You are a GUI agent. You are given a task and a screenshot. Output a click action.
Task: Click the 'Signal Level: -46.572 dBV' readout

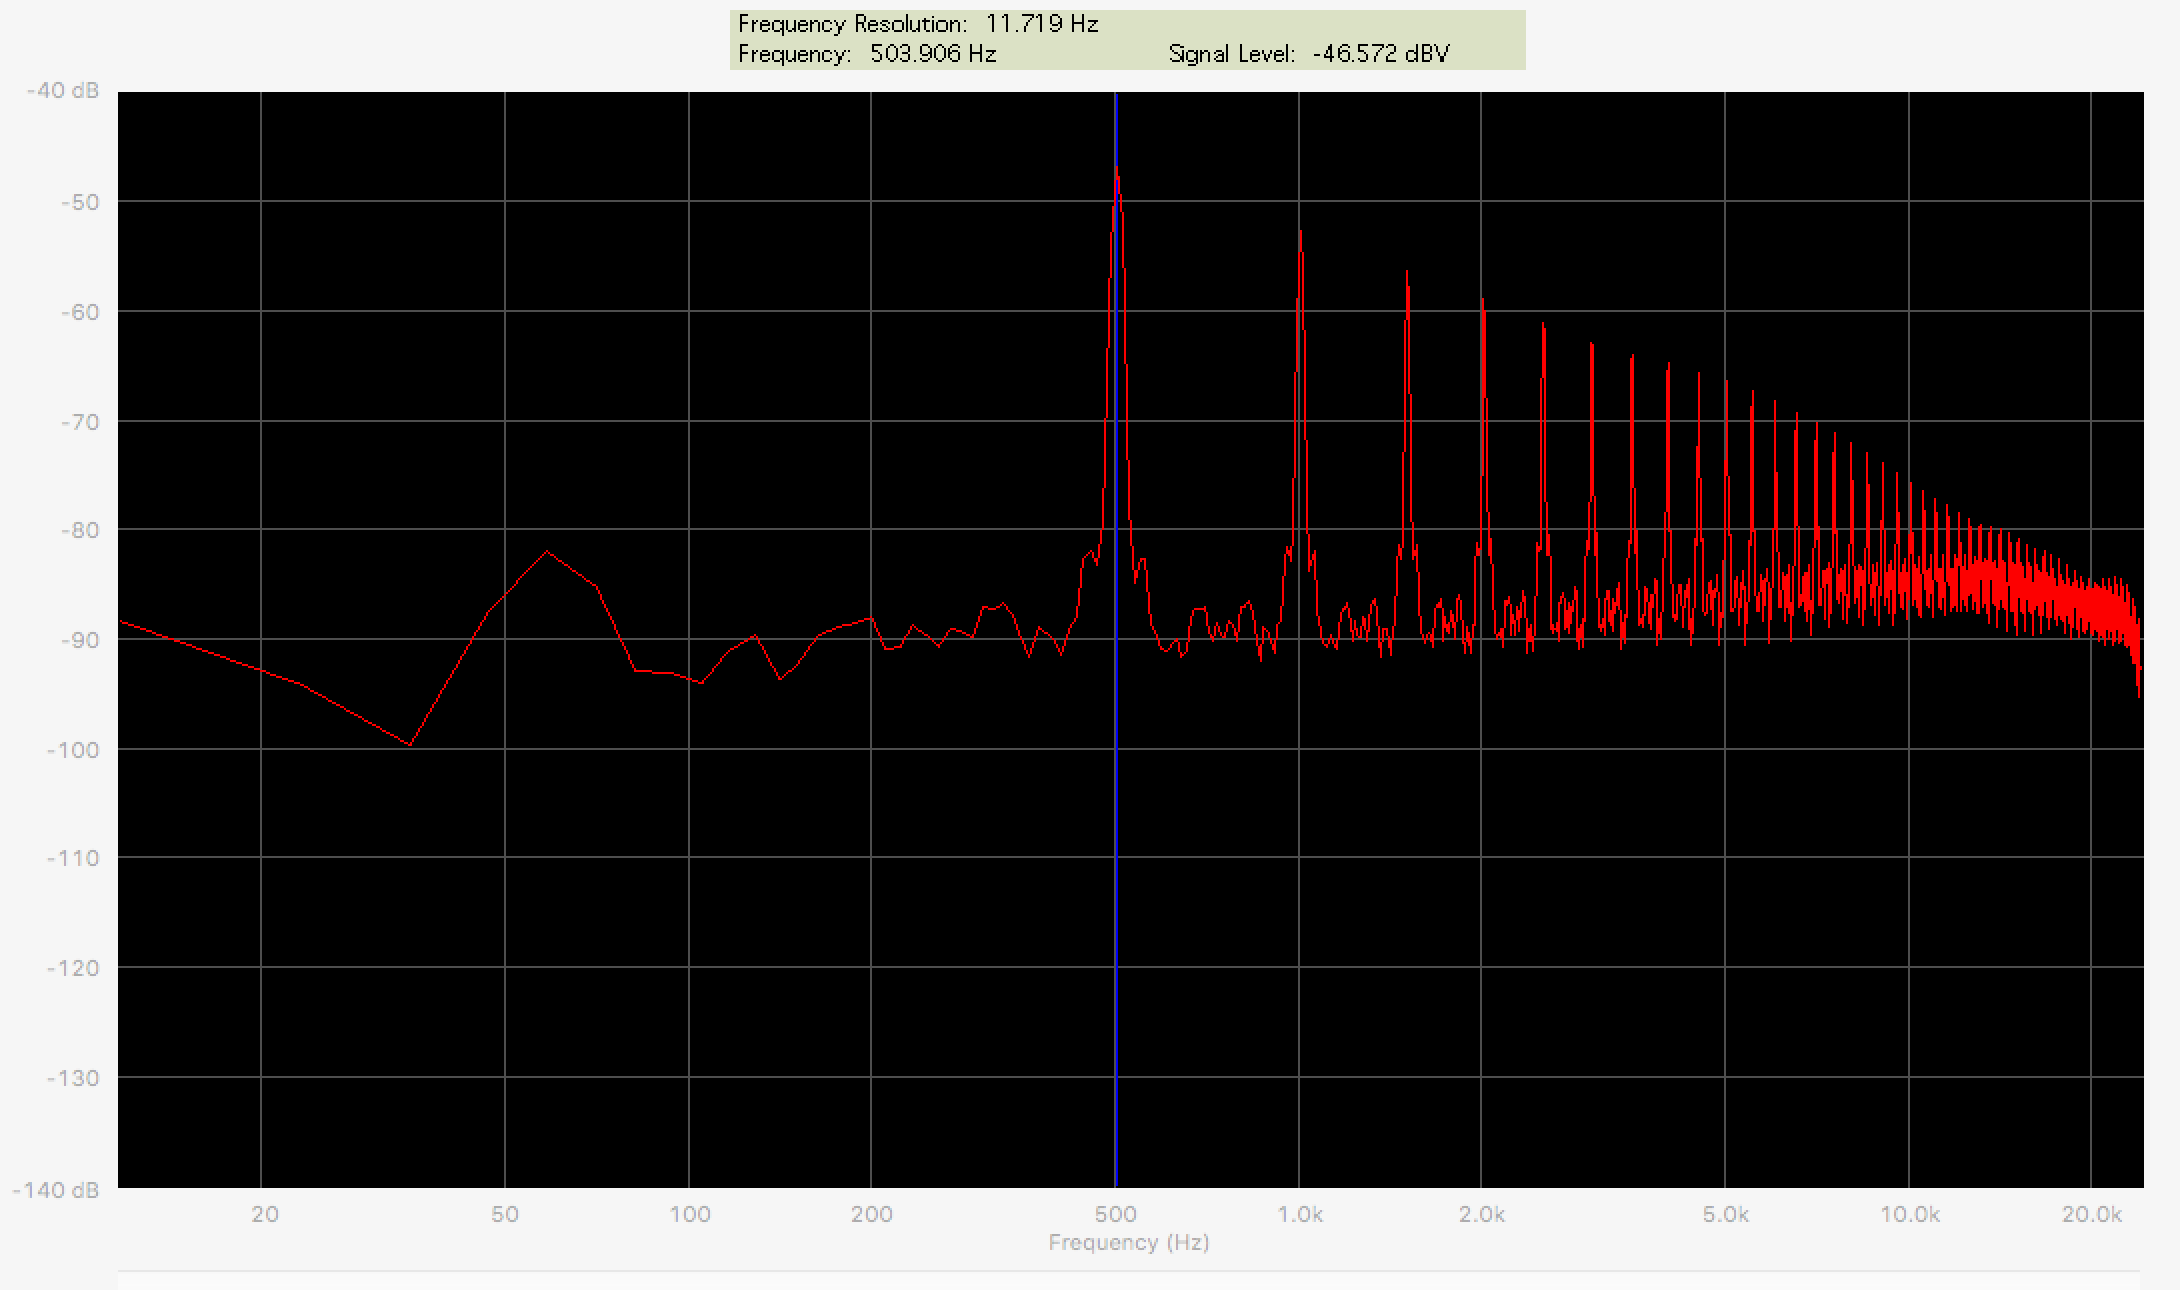pyautogui.click(x=1309, y=54)
